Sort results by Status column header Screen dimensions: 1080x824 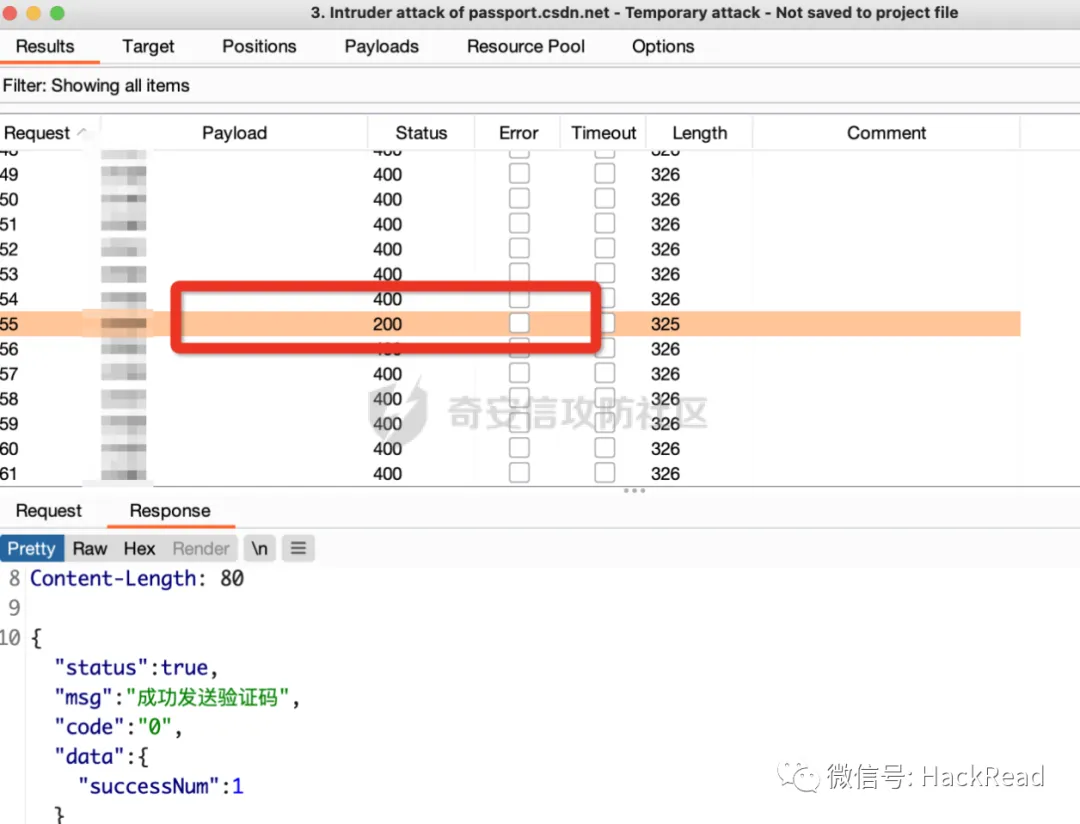[x=421, y=133]
